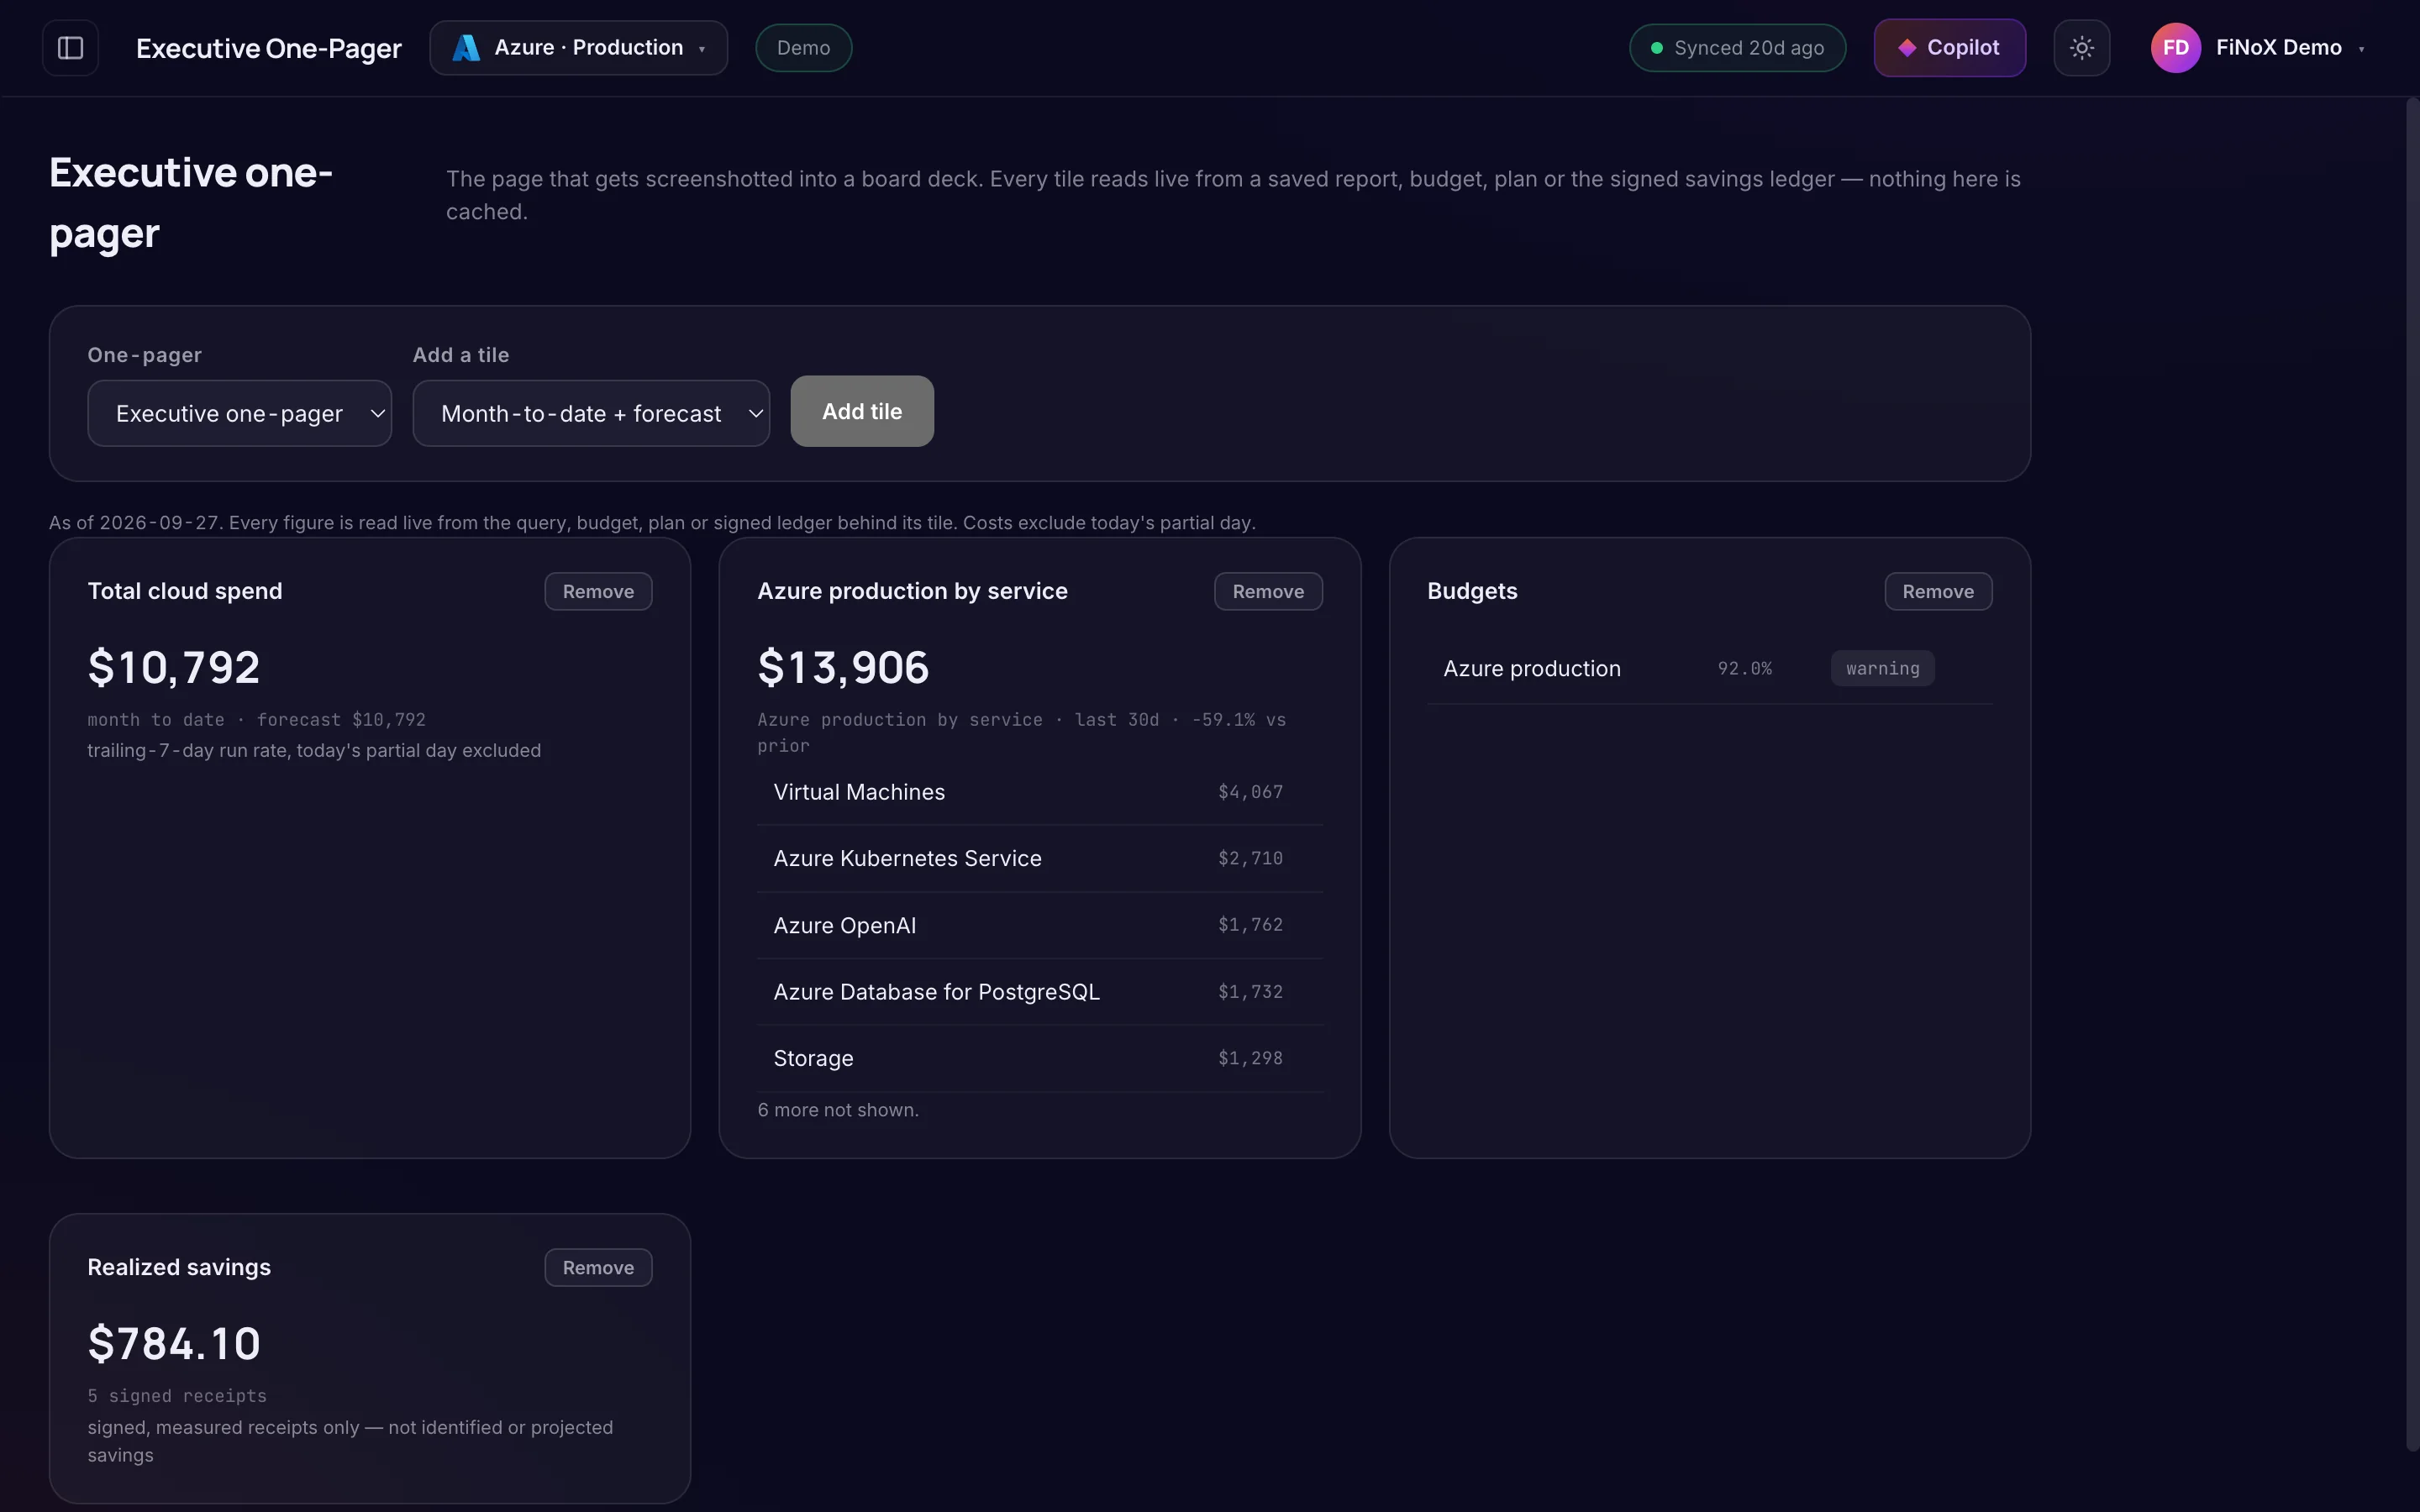Select Azure Kubernetes Service row
The width and height of the screenshot is (2420, 1512).
pos(1040,859)
